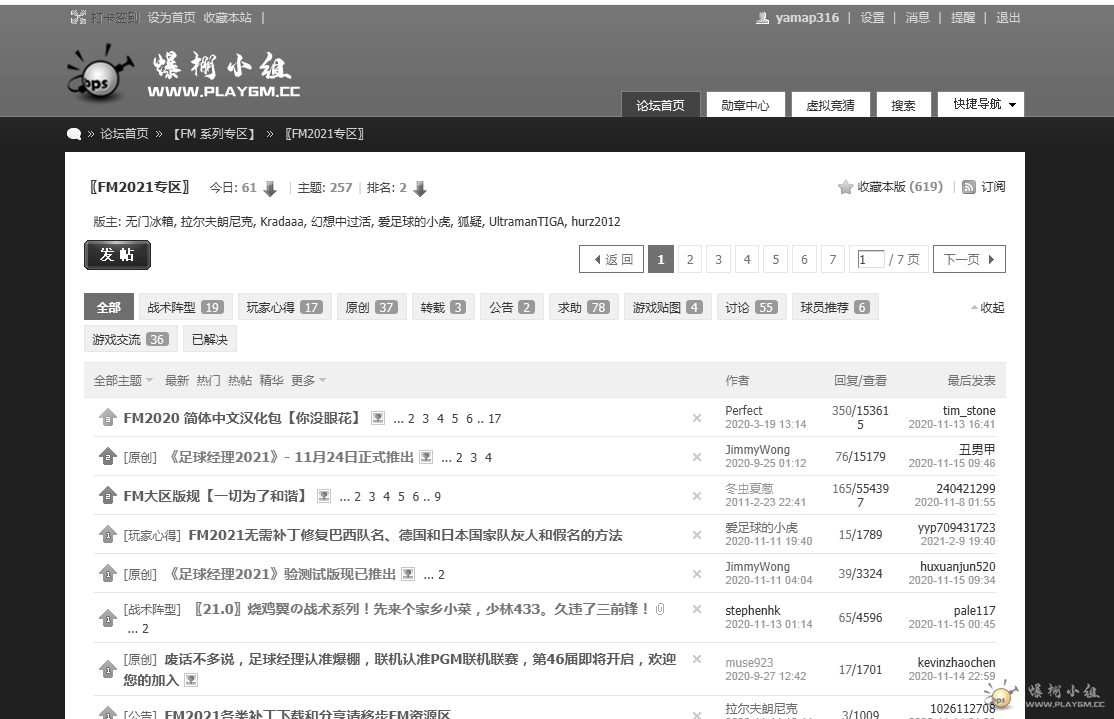Click author stephenhk
The width and height of the screenshot is (1114, 719).
[752, 610]
